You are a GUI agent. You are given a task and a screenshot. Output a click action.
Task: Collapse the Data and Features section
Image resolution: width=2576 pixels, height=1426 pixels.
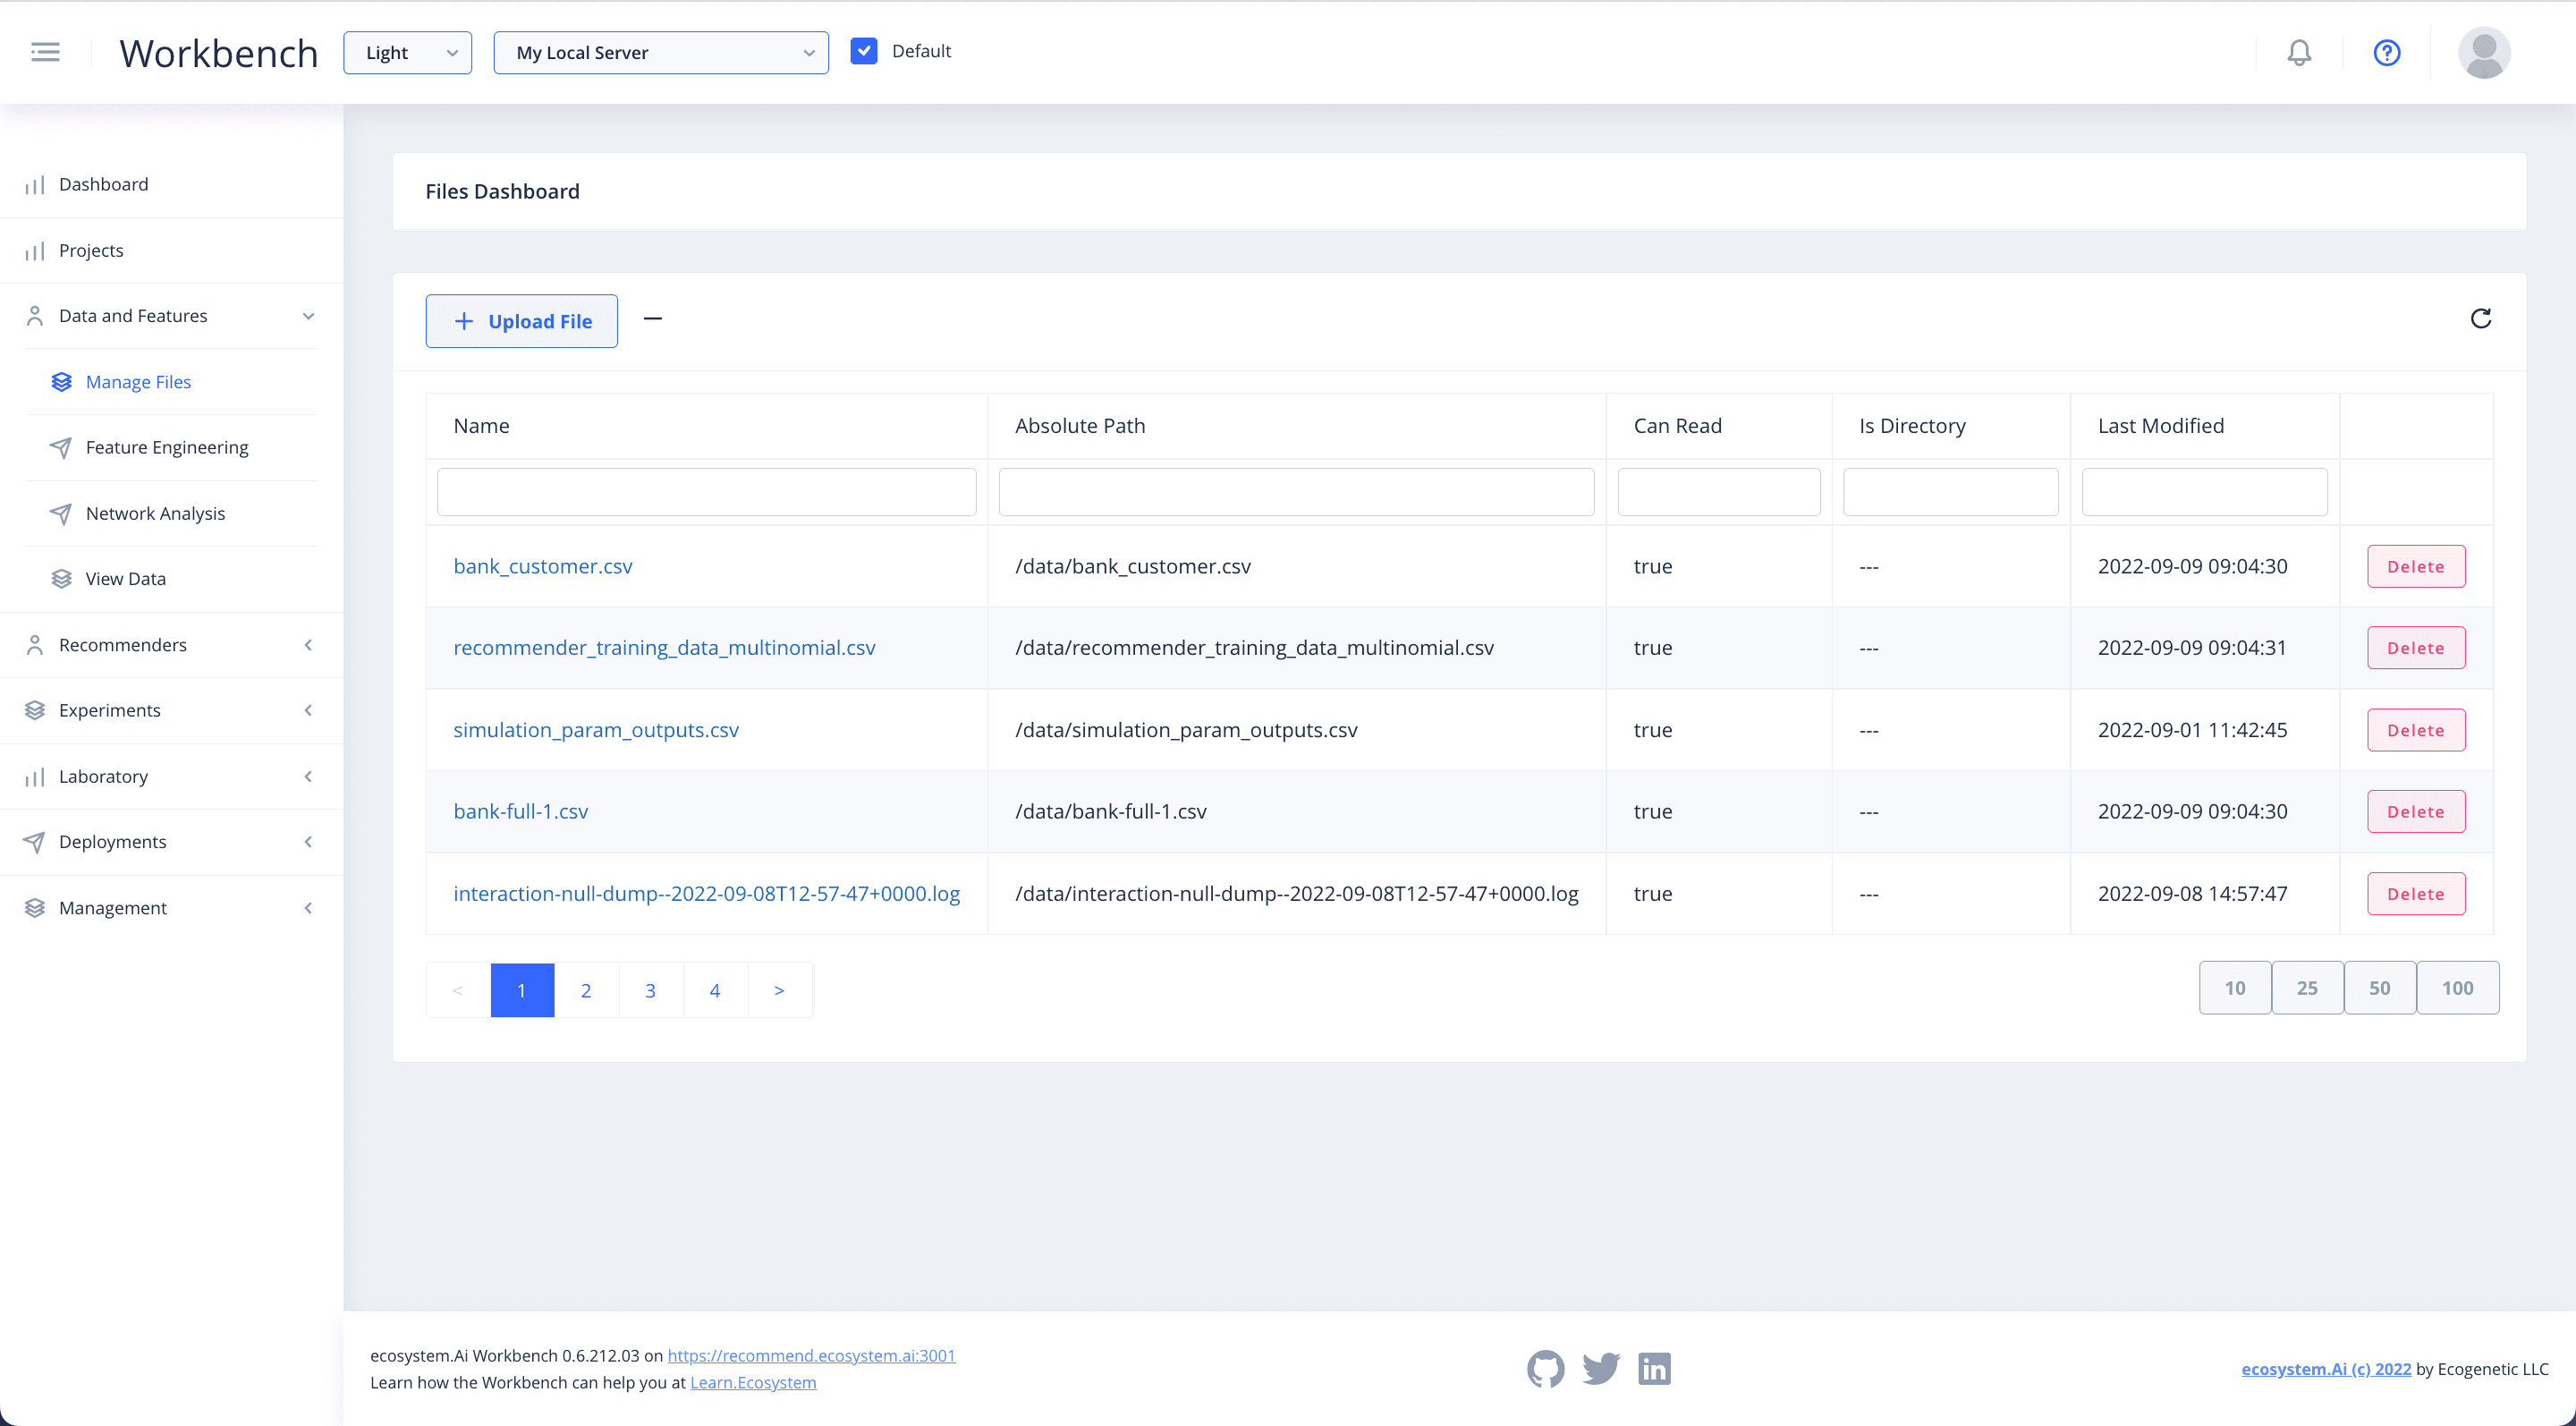308,315
